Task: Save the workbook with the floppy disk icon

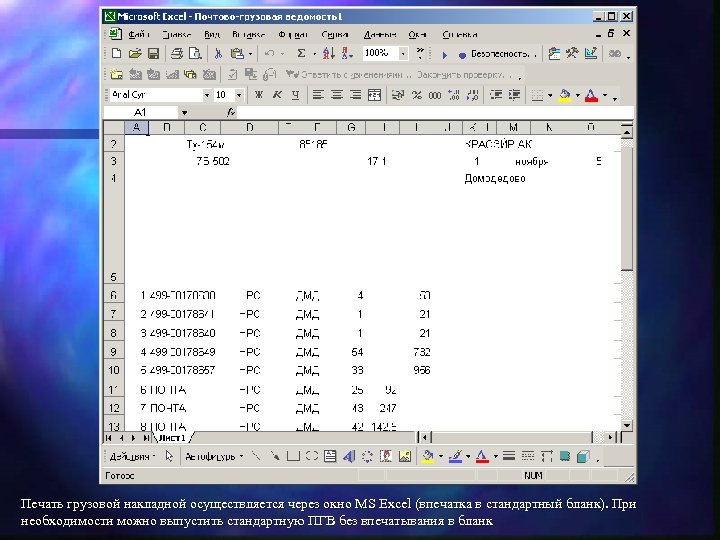Action: click(x=153, y=54)
